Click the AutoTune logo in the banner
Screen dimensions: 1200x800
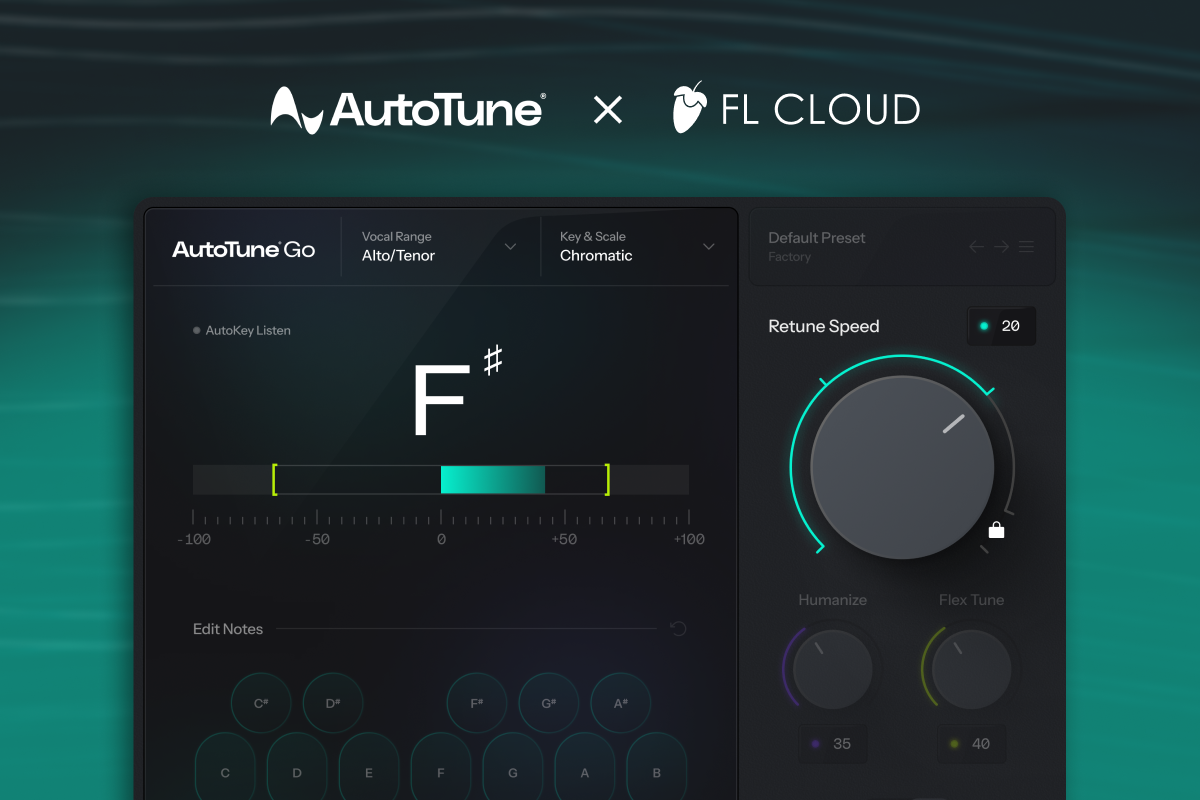(407, 109)
